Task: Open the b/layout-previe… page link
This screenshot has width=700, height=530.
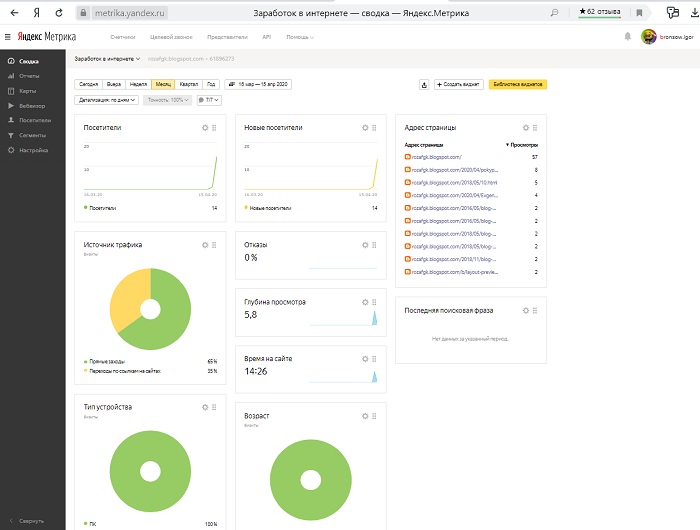Action: tap(454, 272)
